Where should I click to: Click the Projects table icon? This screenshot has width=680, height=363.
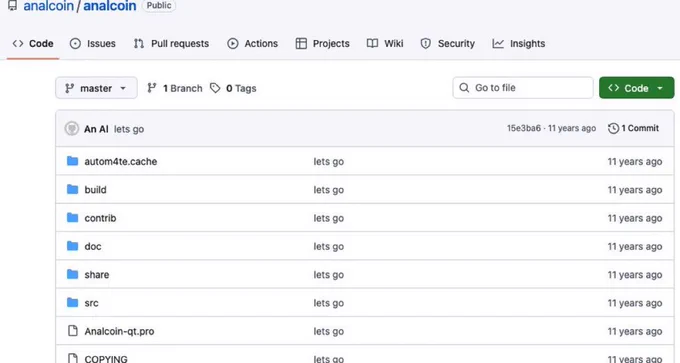[301, 44]
